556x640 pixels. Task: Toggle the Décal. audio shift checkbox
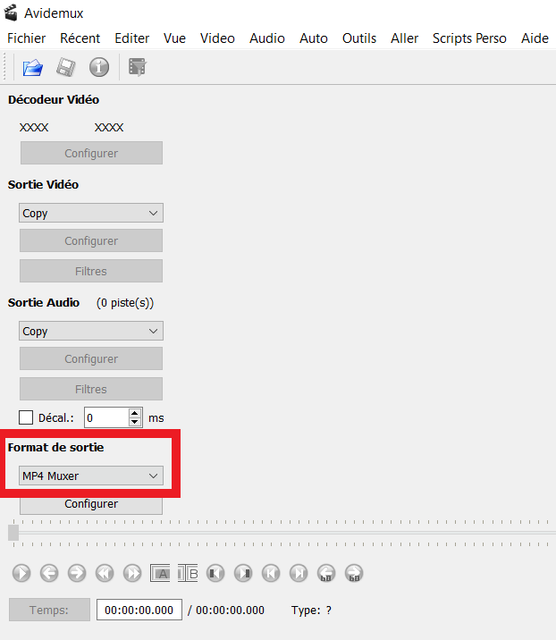(26, 418)
